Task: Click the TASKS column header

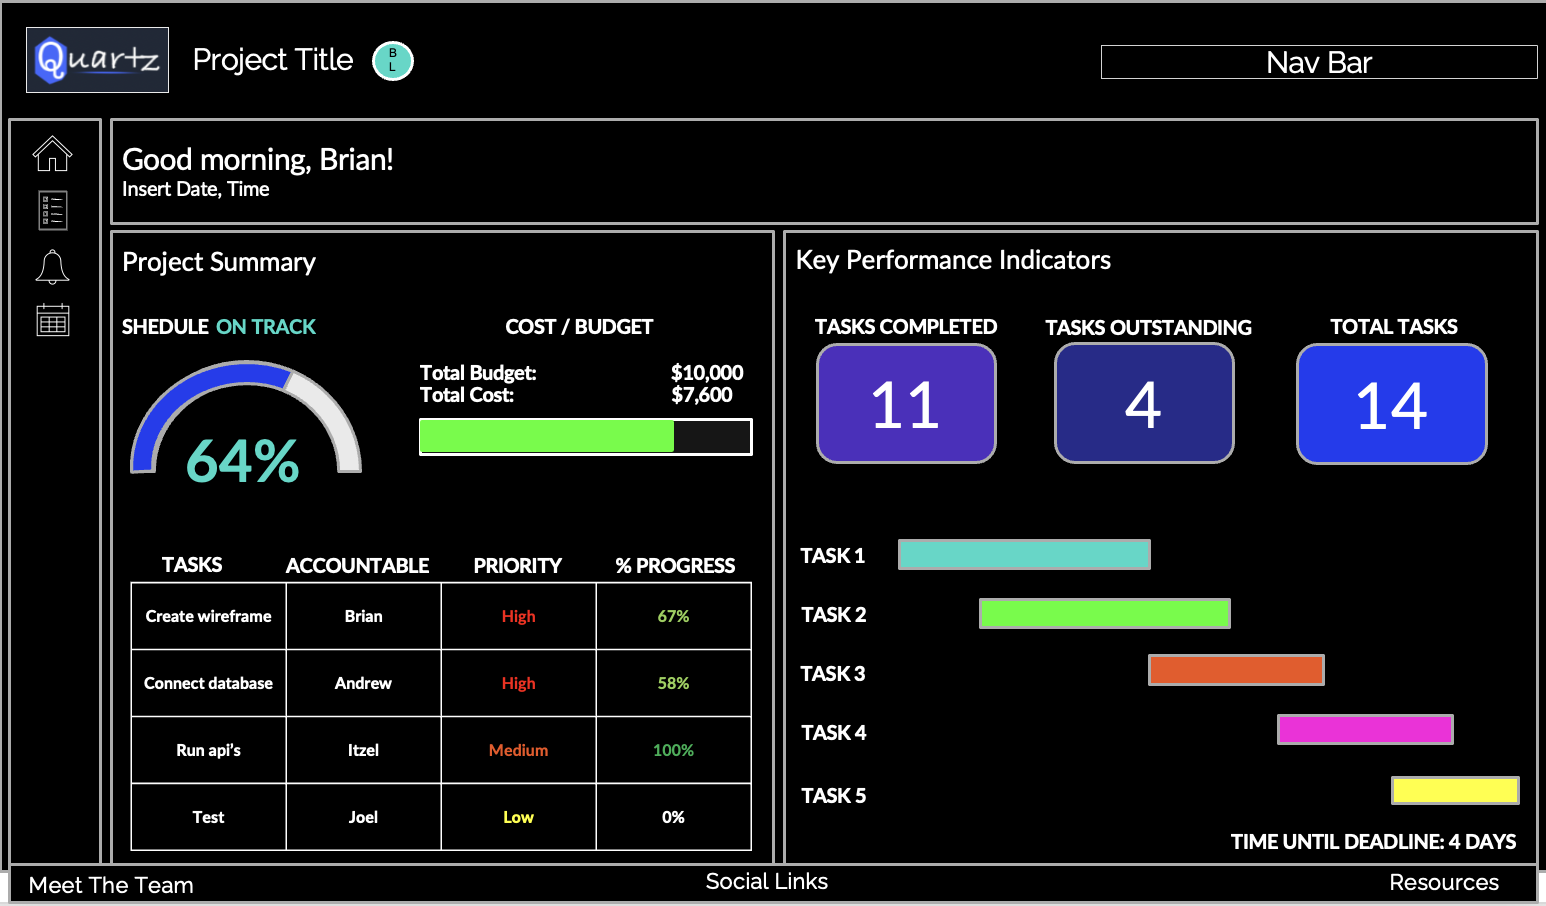Action: (192, 565)
